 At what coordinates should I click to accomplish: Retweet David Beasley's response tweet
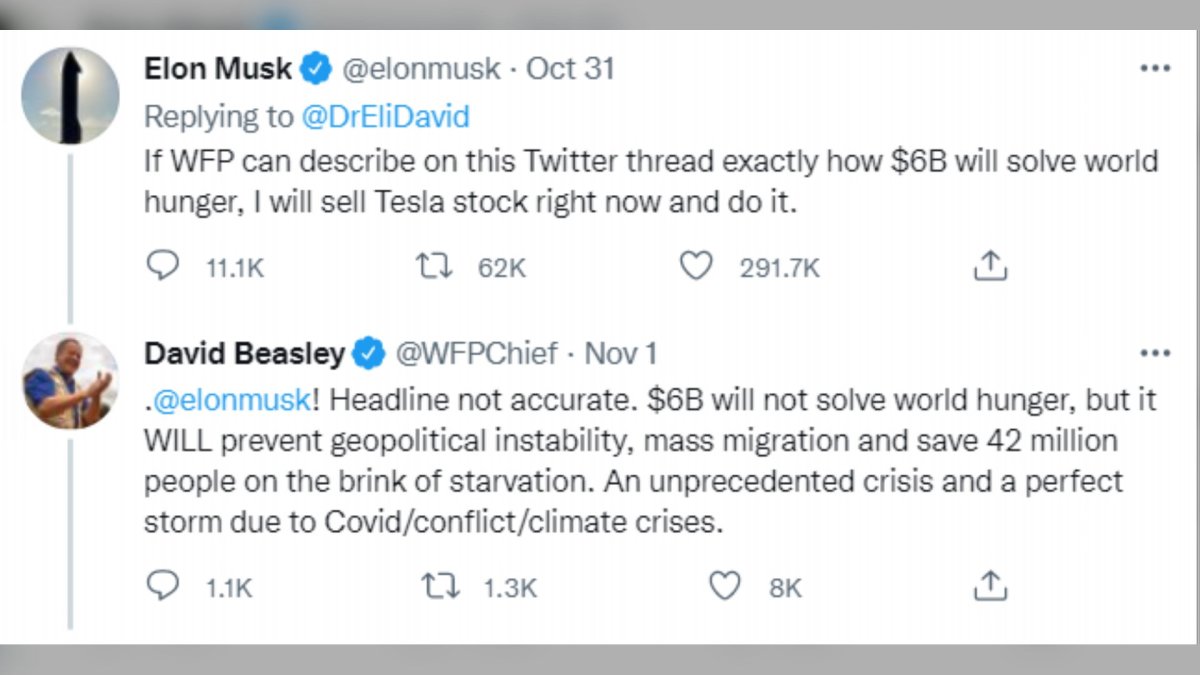(441, 587)
